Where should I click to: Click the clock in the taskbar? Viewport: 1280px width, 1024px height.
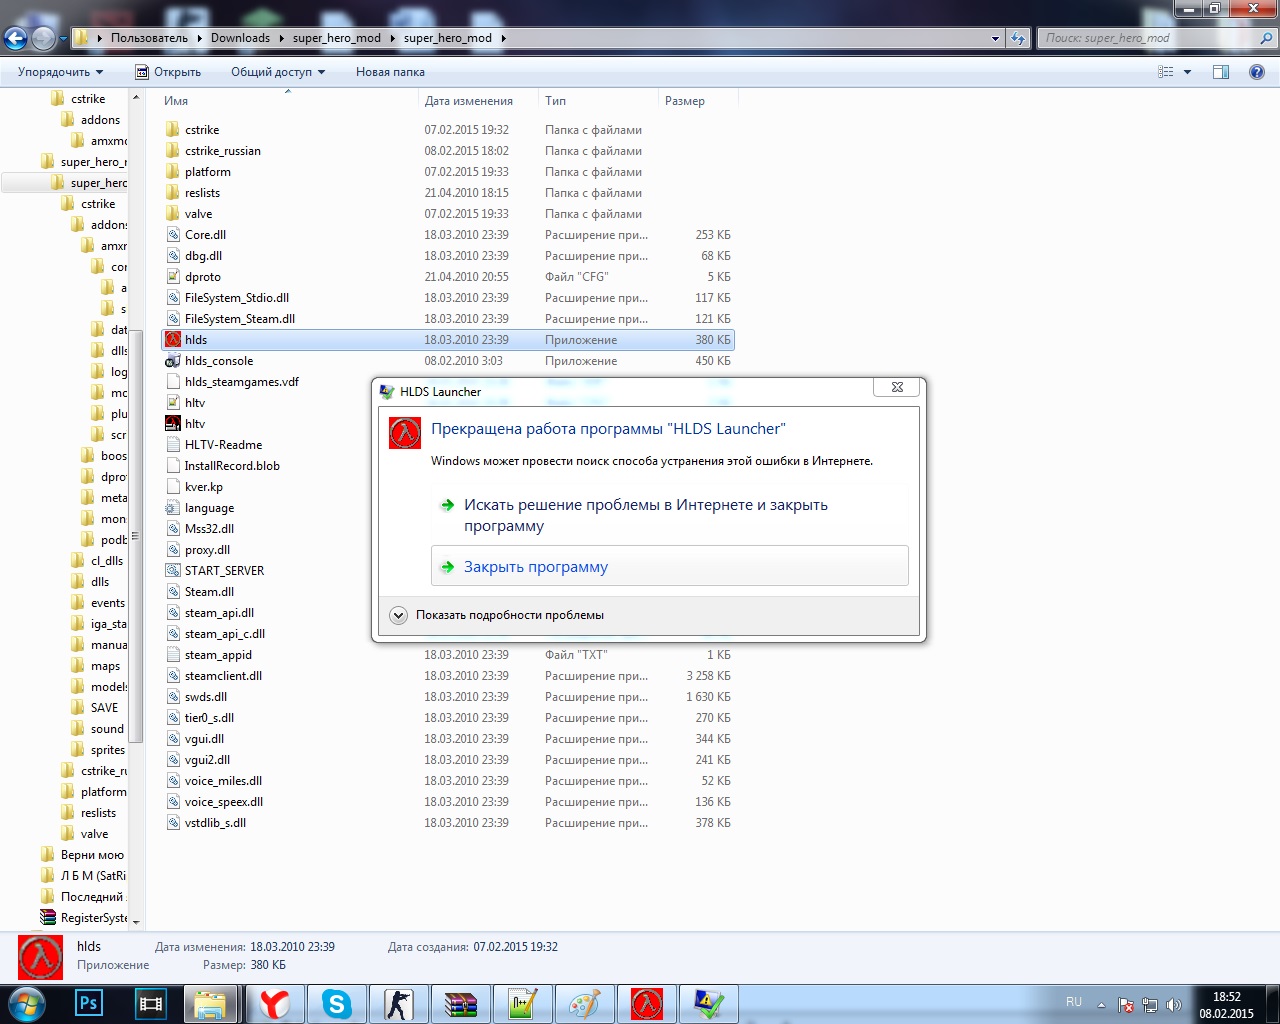[x=1226, y=1004]
